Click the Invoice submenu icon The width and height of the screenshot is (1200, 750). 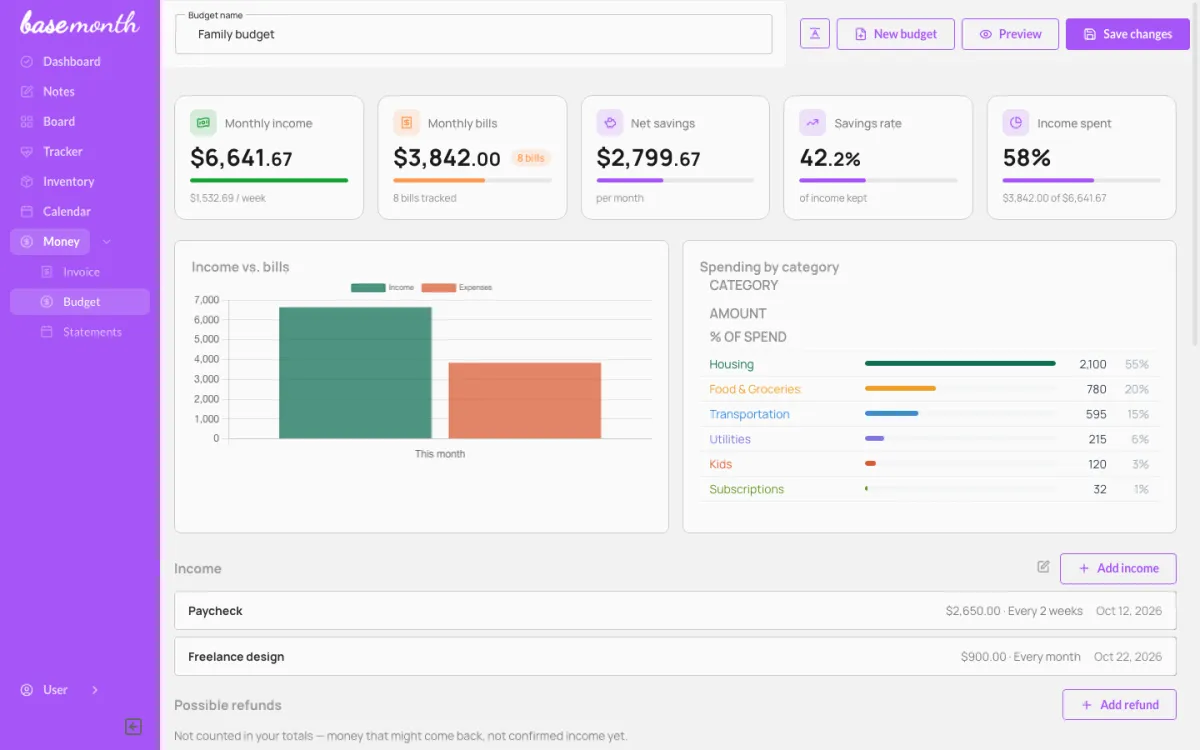(46, 272)
